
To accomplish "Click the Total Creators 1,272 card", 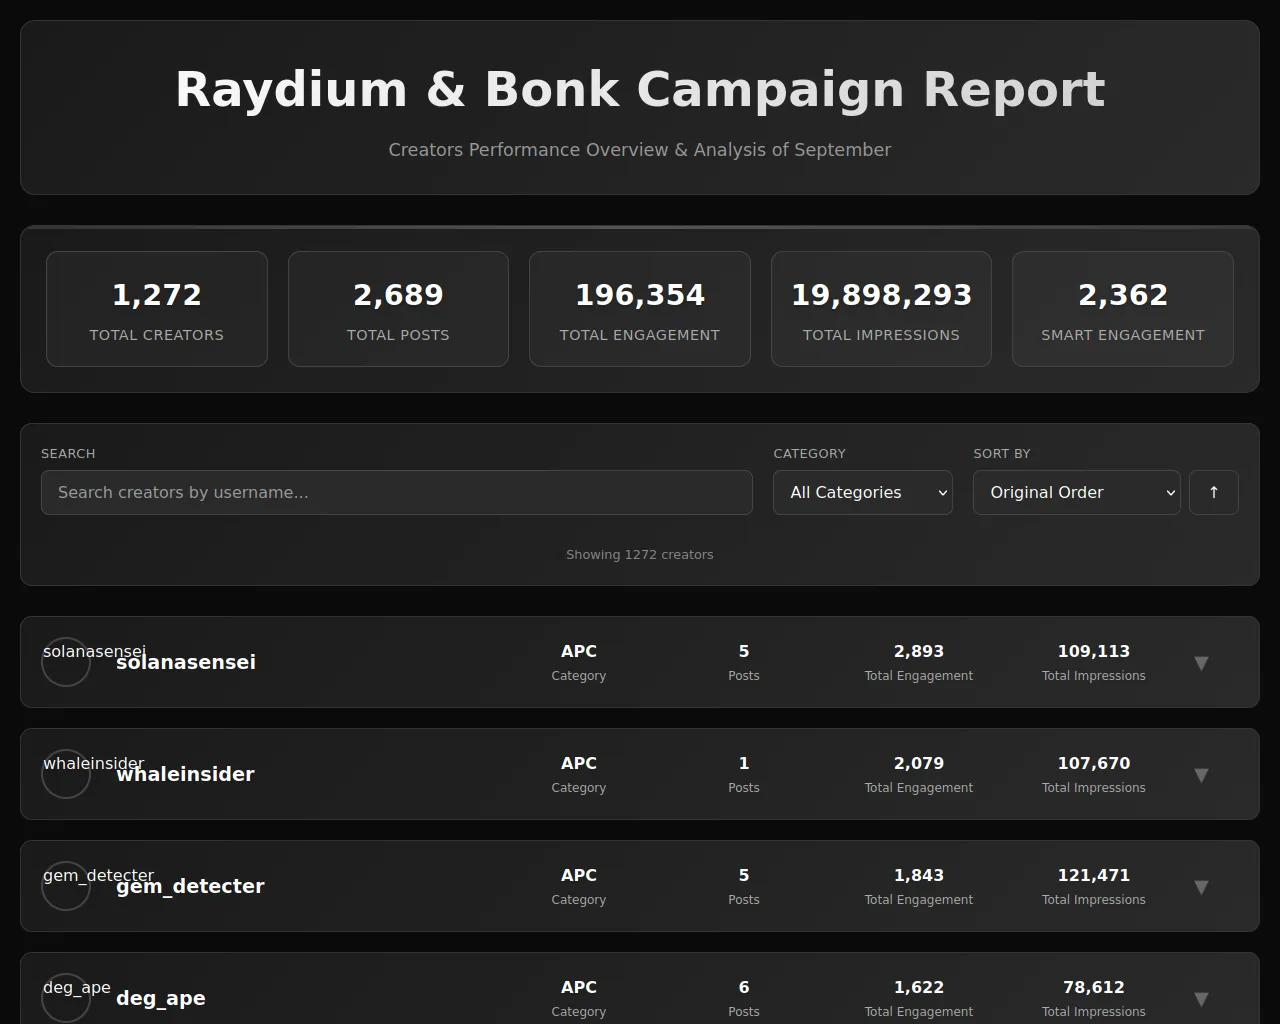I will pyautogui.click(x=157, y=309).
